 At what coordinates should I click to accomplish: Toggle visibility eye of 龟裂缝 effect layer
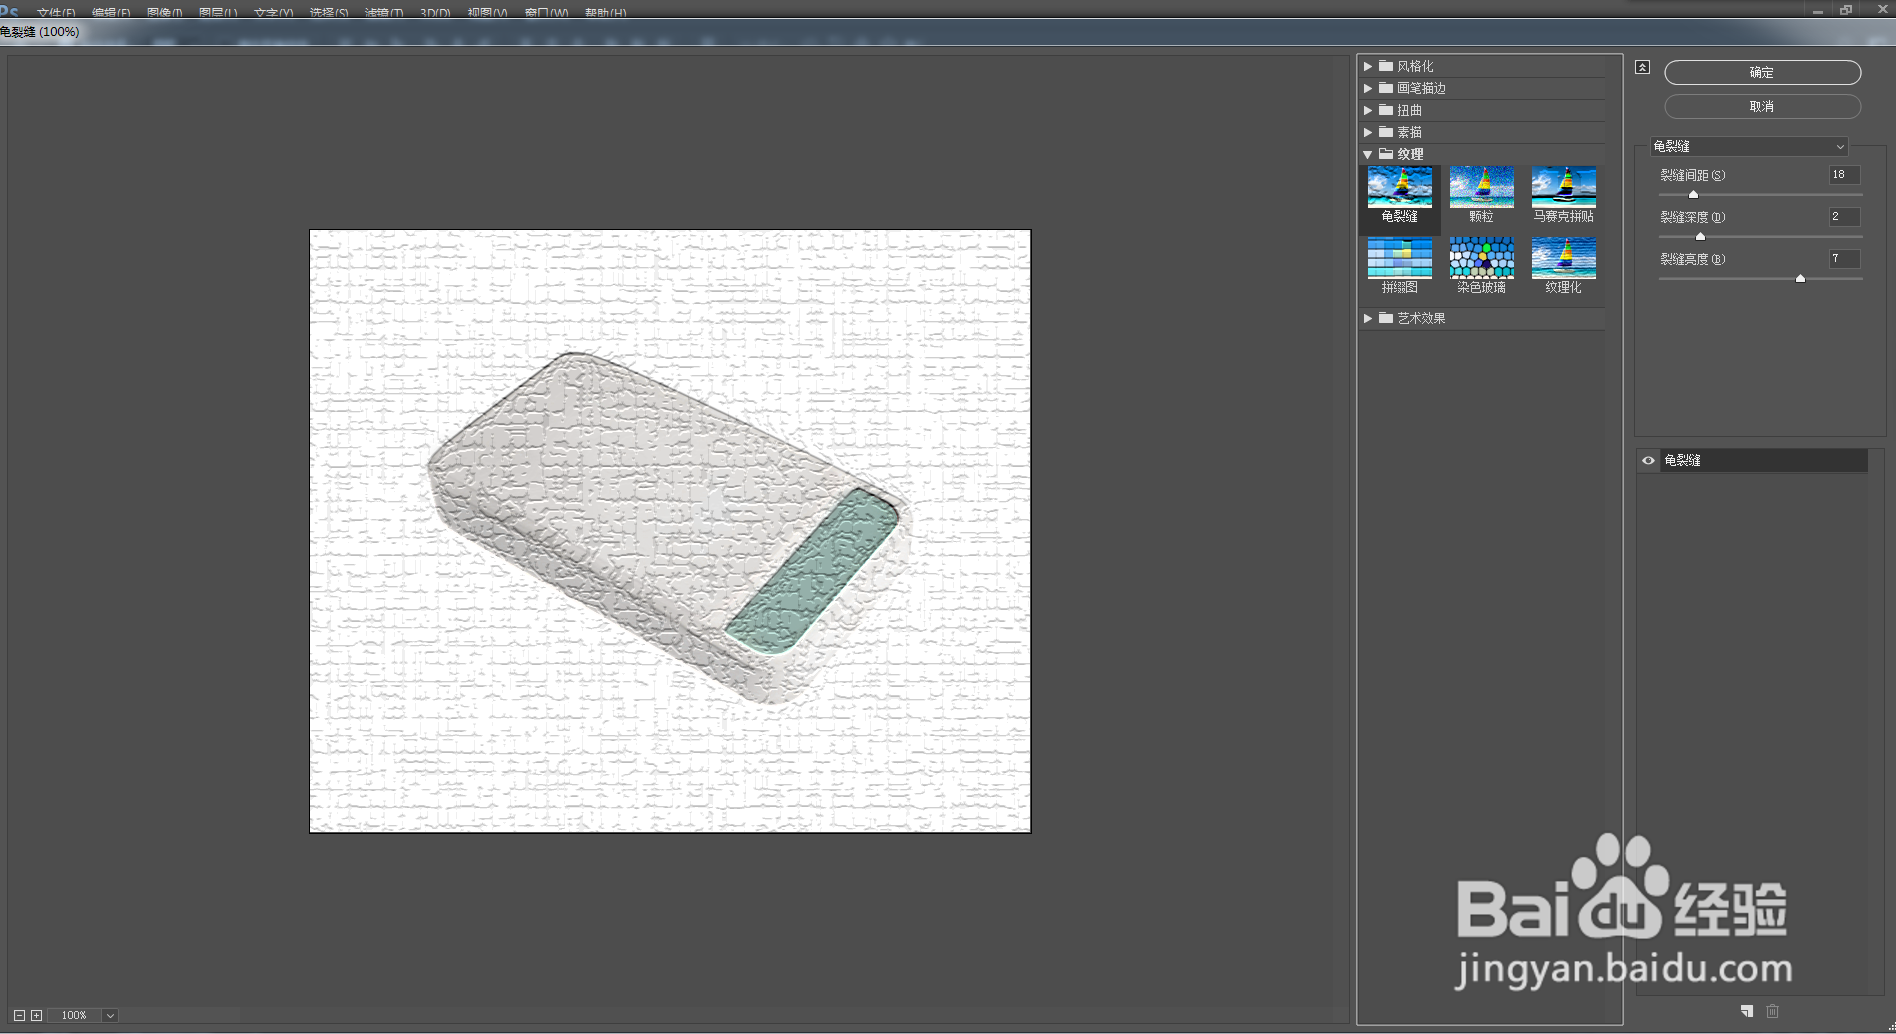coord(1648,461)
